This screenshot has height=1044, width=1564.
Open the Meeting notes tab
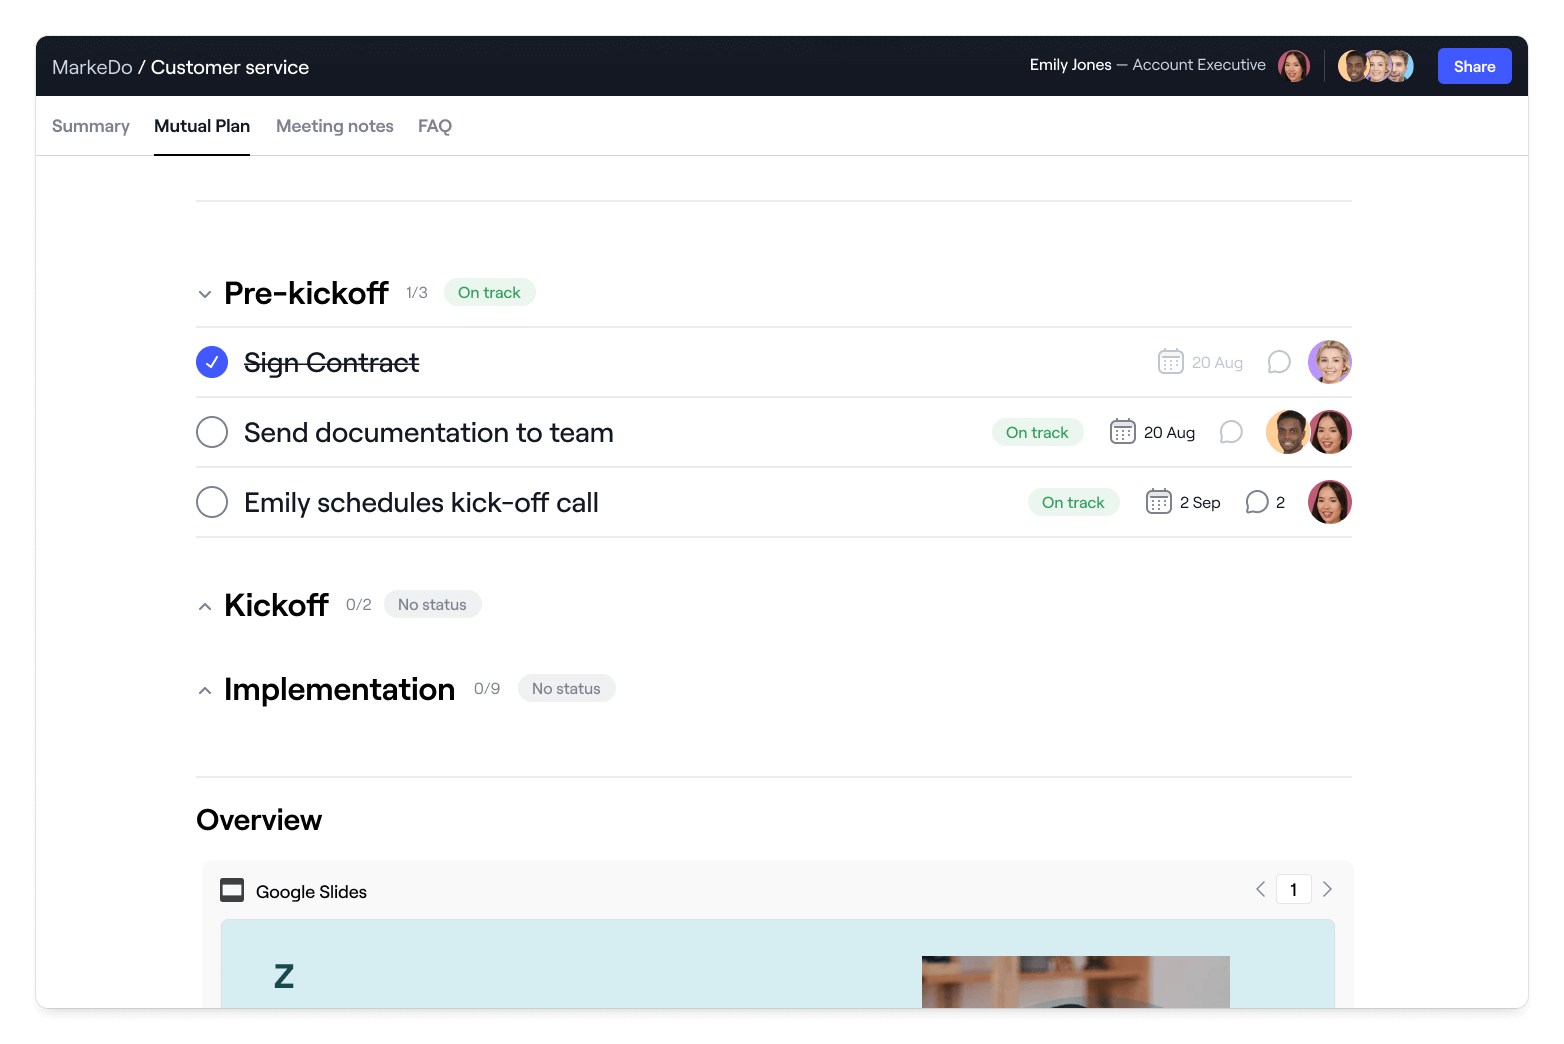coord(334,125)
